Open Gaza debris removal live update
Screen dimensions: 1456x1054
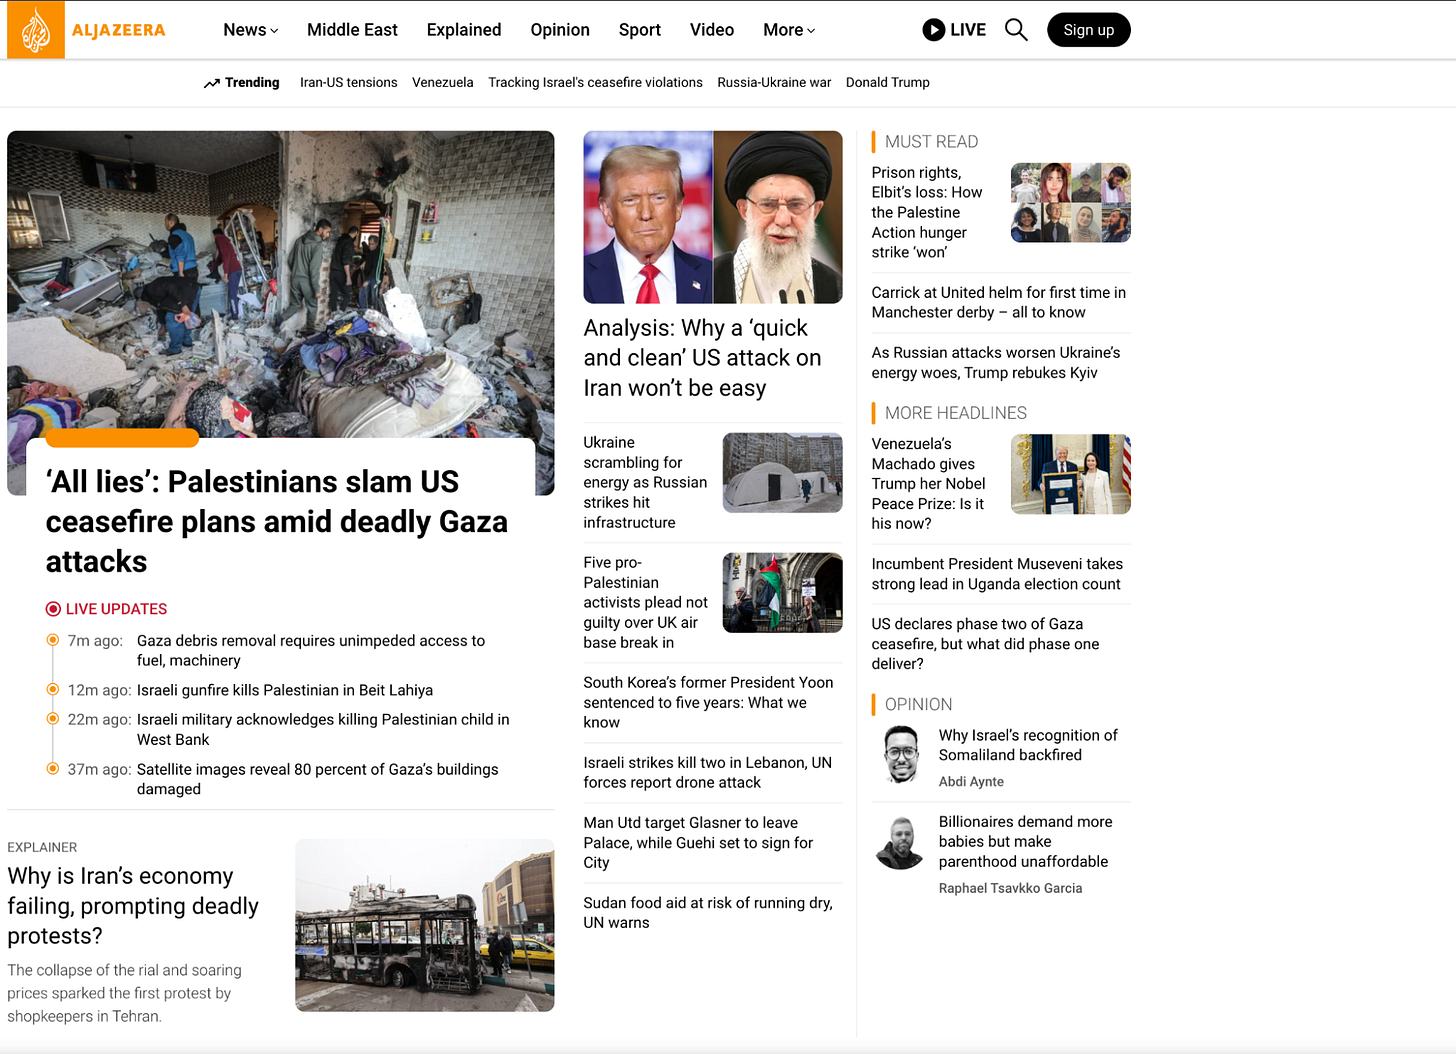[x=311, y=651]
